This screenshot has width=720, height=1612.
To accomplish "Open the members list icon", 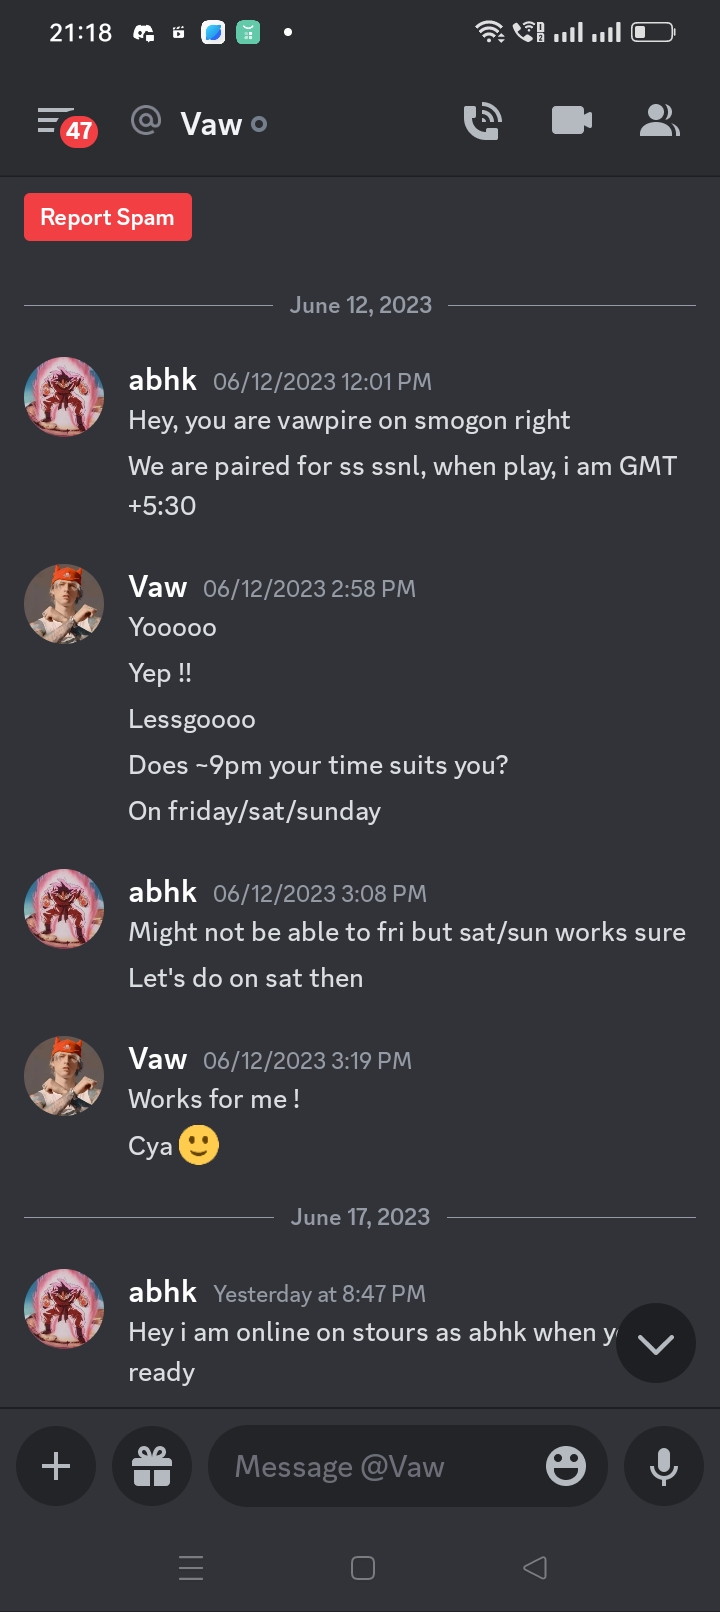I will coord(659,121).
